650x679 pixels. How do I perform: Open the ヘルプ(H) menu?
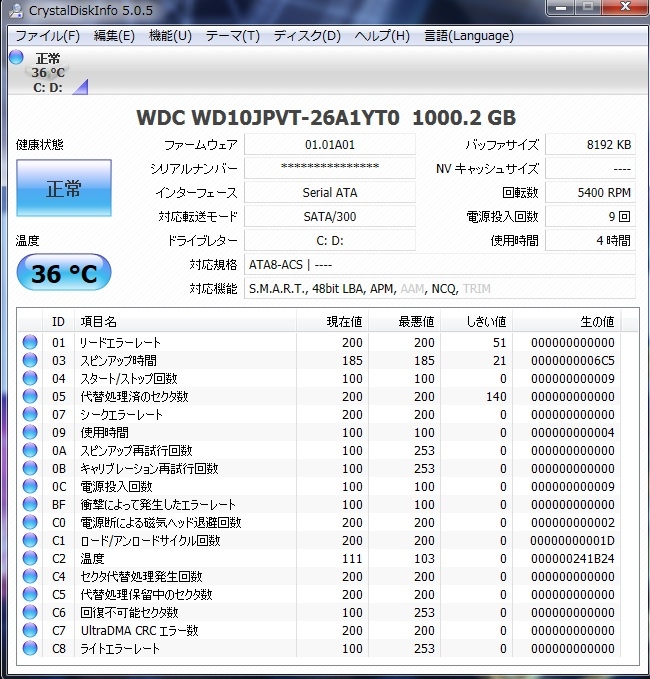(382, 36)
